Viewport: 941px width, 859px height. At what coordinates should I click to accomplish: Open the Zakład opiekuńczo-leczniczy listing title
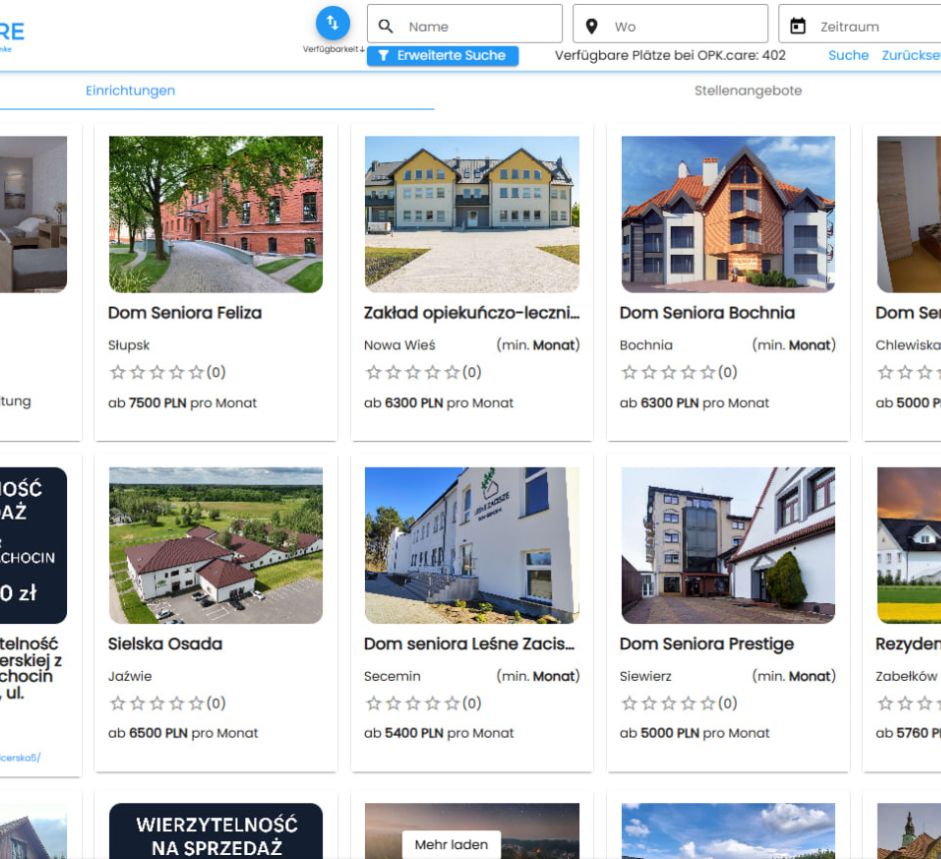[472, 313]
